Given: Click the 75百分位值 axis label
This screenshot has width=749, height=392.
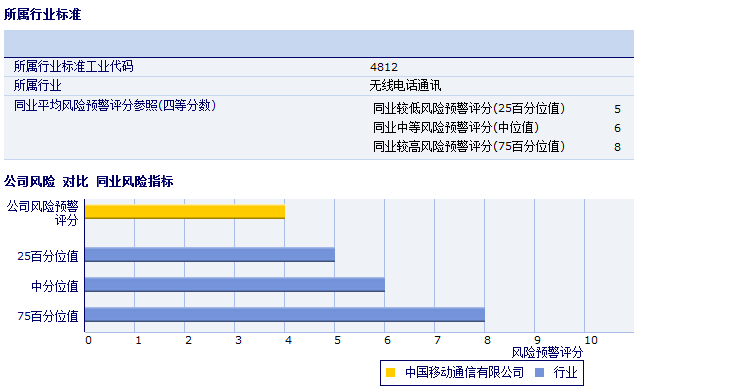Looking at the screenshot, I should click(x=48, y=316).
